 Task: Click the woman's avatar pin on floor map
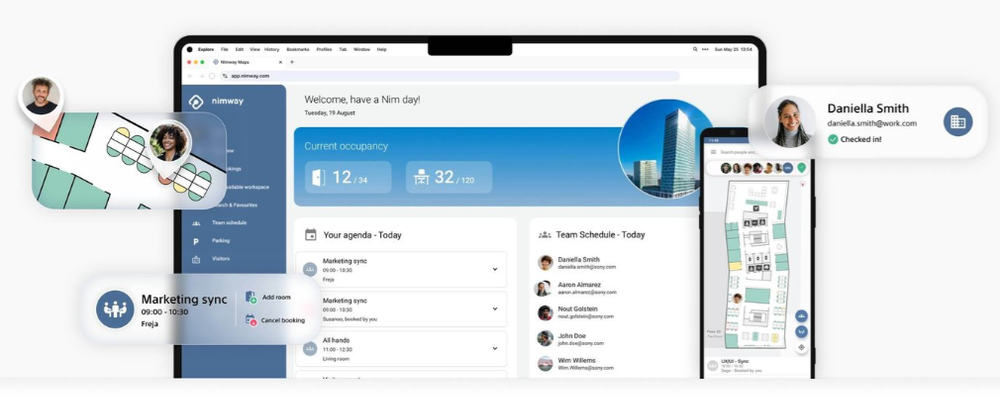[168, 145]
